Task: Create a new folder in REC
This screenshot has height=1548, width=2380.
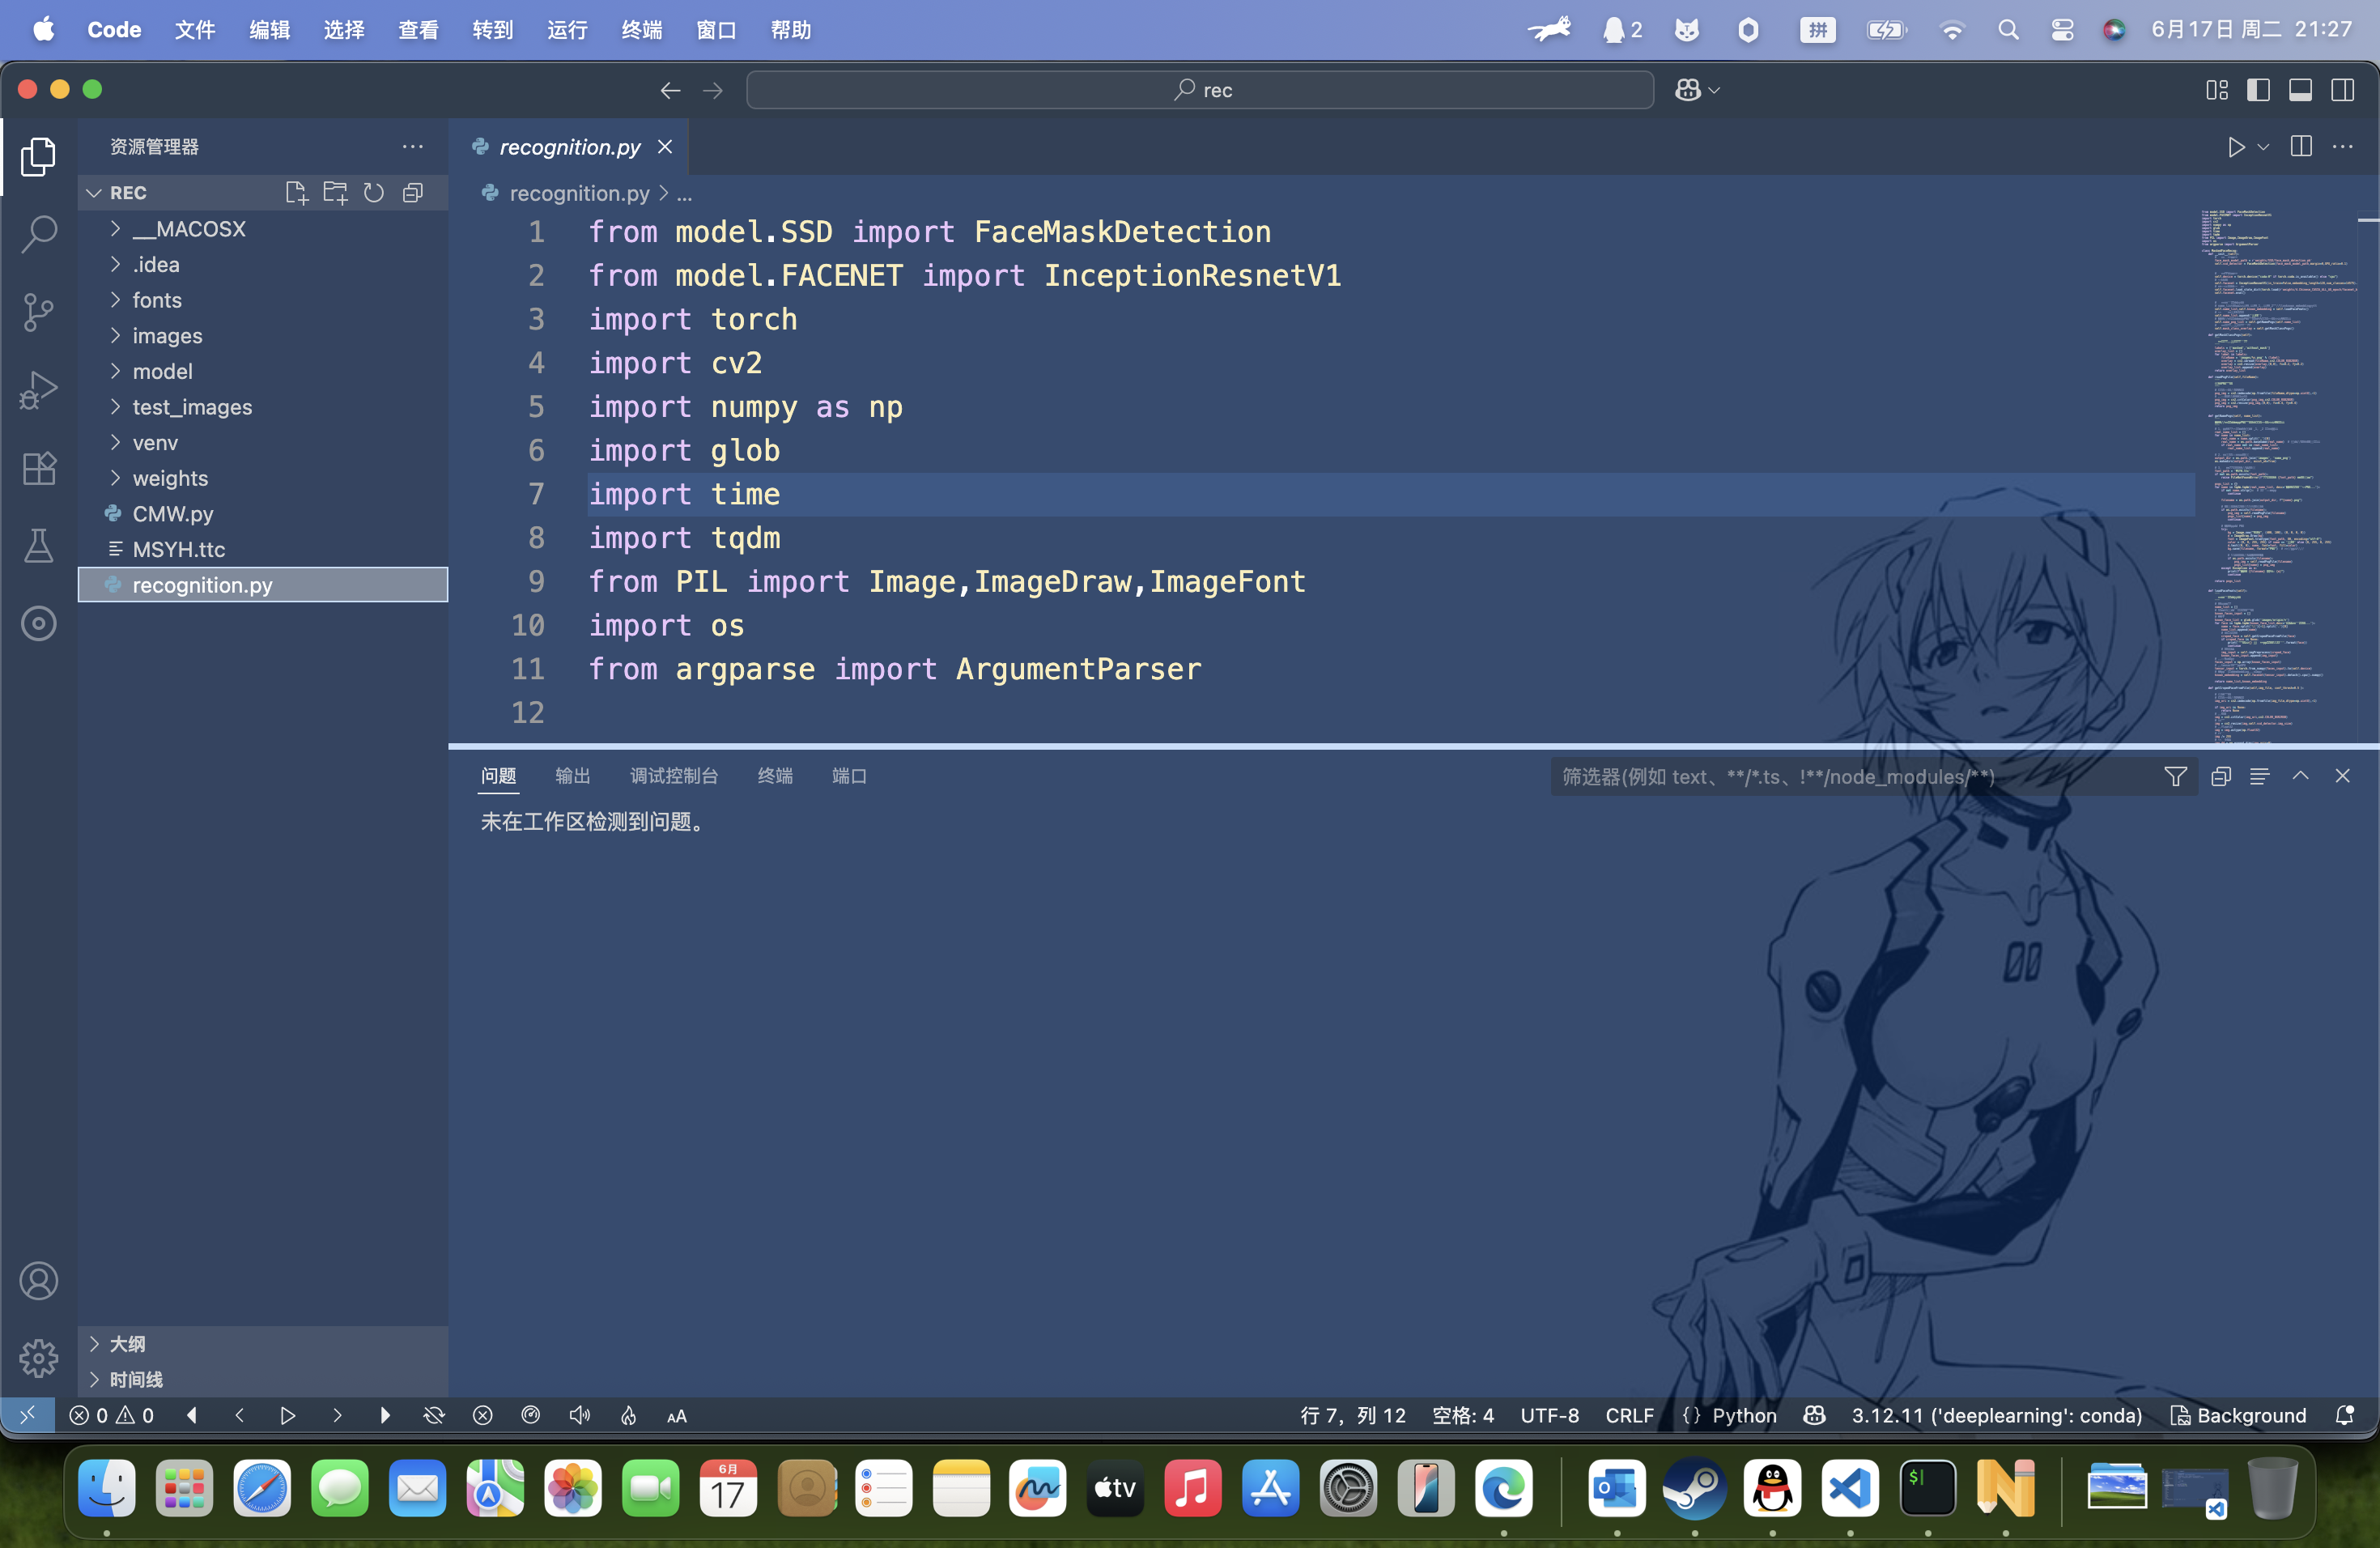Action: 335,192
